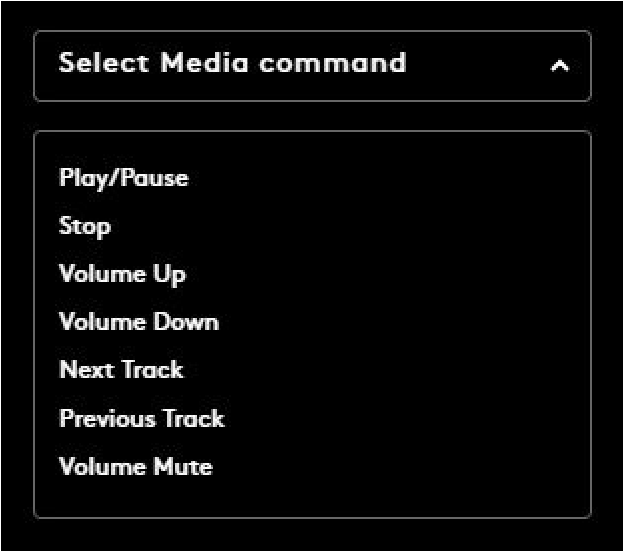Set command to Volume Down
The height and width of the screenshot is (551, 623).
[x=138, y=322]
